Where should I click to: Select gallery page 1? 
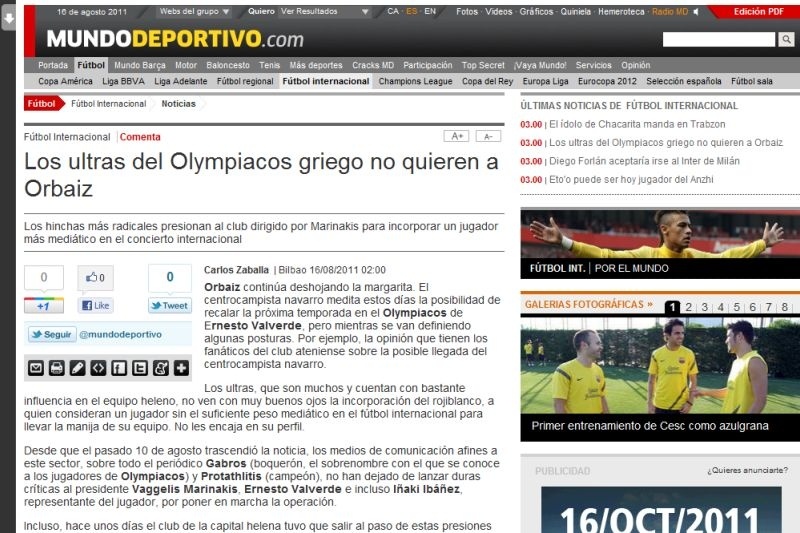click(x=672, y=307)
